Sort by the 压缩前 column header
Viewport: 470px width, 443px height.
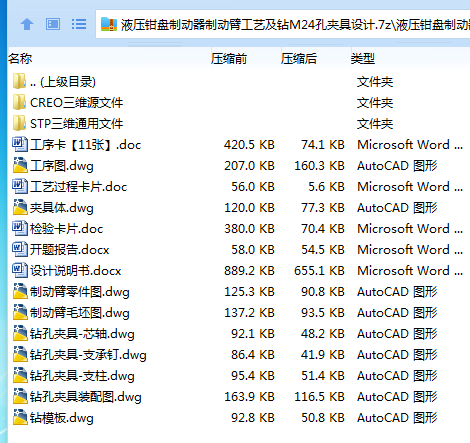(229, 59)
